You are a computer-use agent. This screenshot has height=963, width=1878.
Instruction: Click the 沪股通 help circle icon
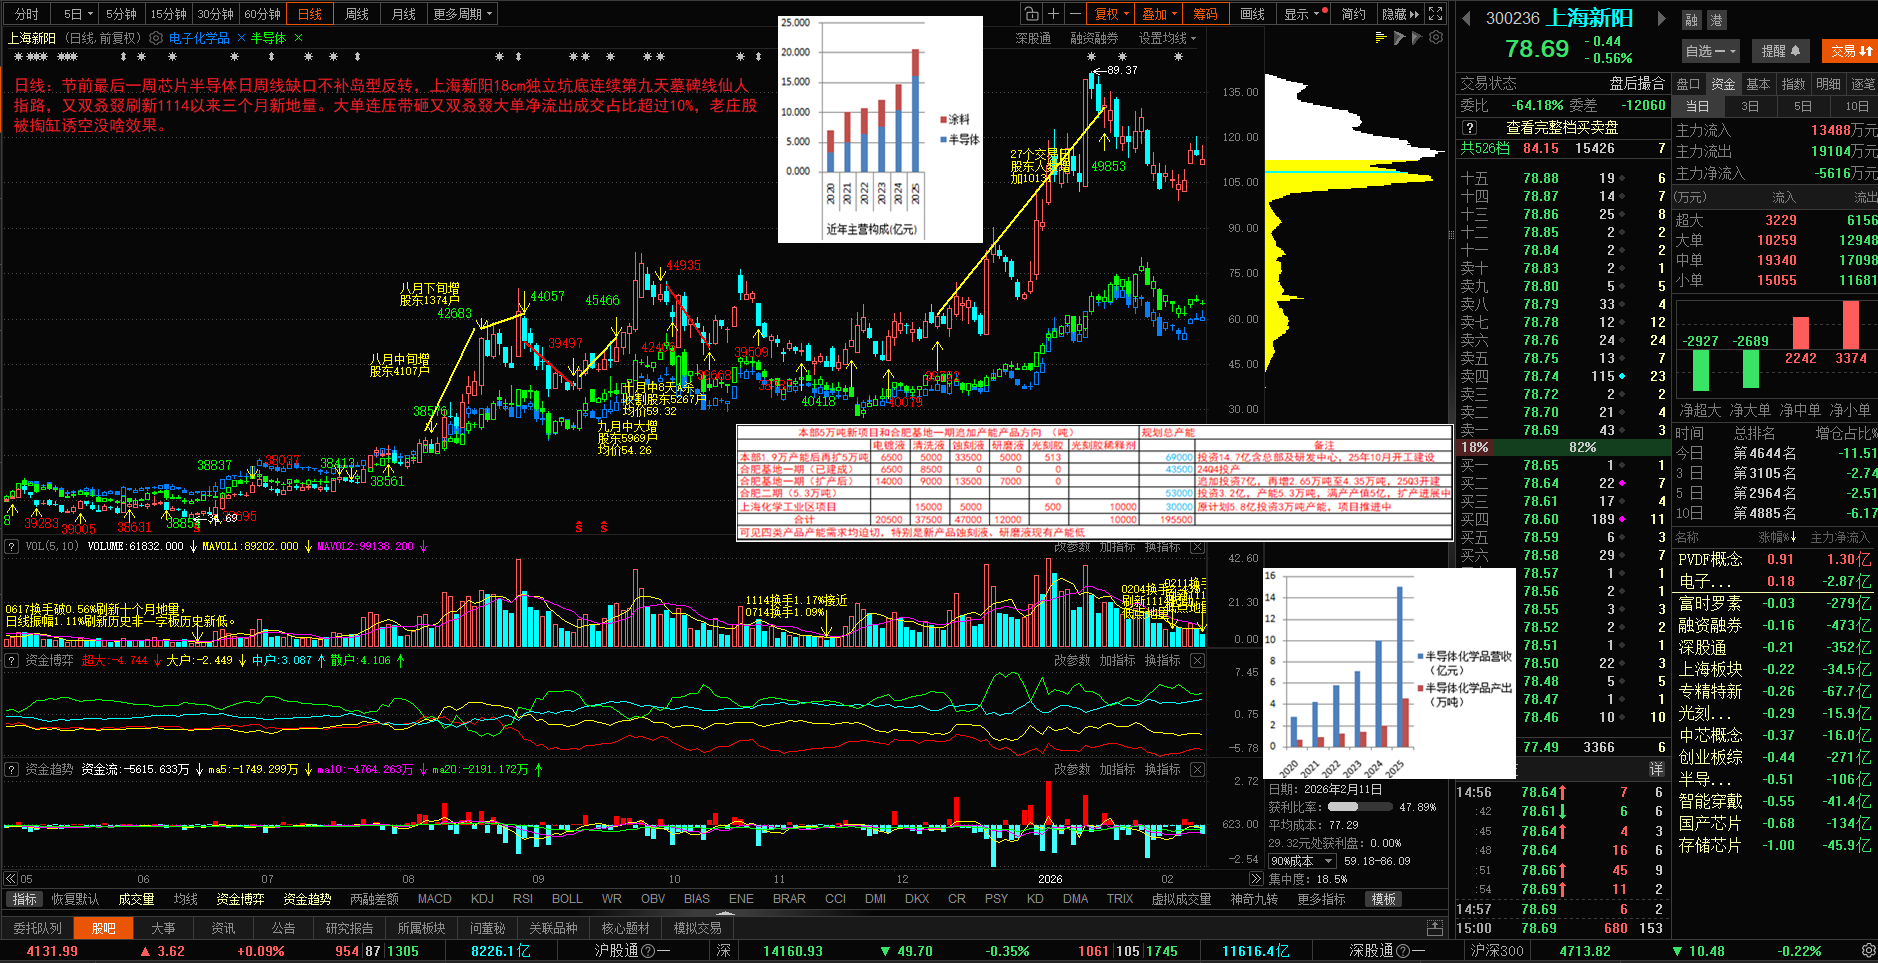point(648,951)
